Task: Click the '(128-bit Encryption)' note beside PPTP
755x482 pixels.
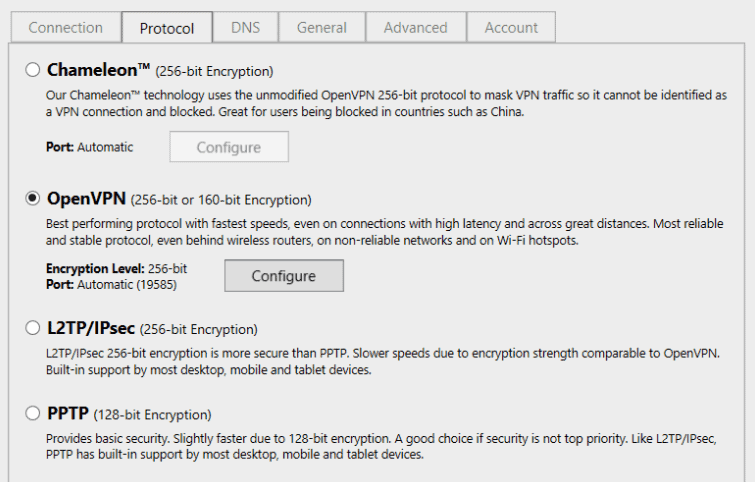Action: coord(153,414)
